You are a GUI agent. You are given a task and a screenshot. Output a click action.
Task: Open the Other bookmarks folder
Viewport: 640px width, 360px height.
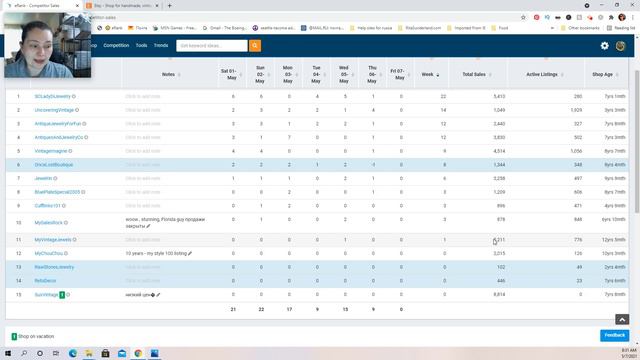point(580,28)
